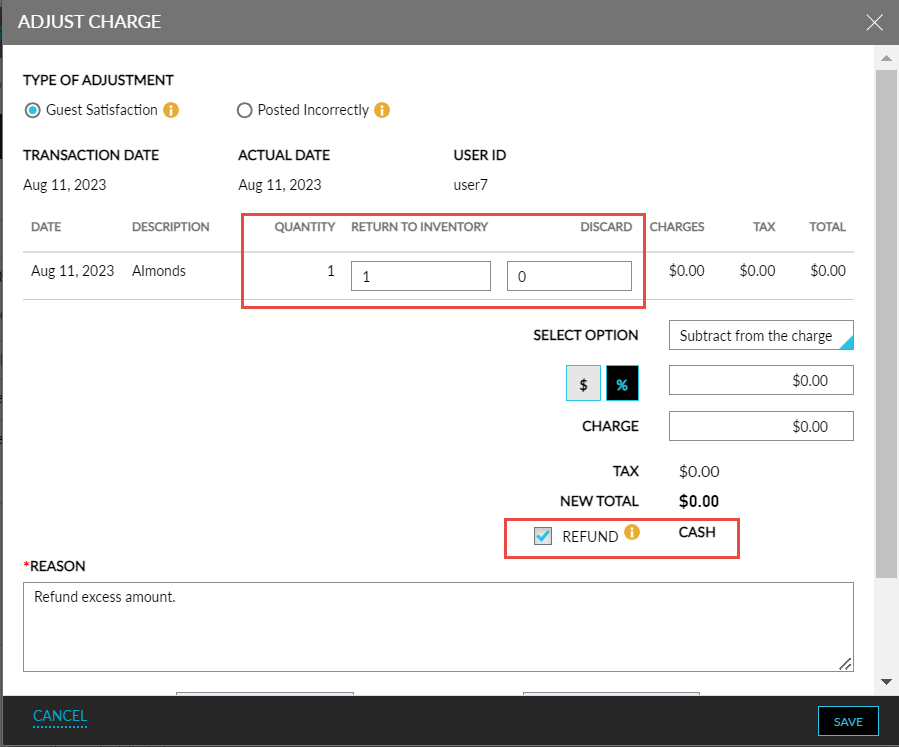Click the Discard column header
The image size is (899, 747).
pos(605,226)
